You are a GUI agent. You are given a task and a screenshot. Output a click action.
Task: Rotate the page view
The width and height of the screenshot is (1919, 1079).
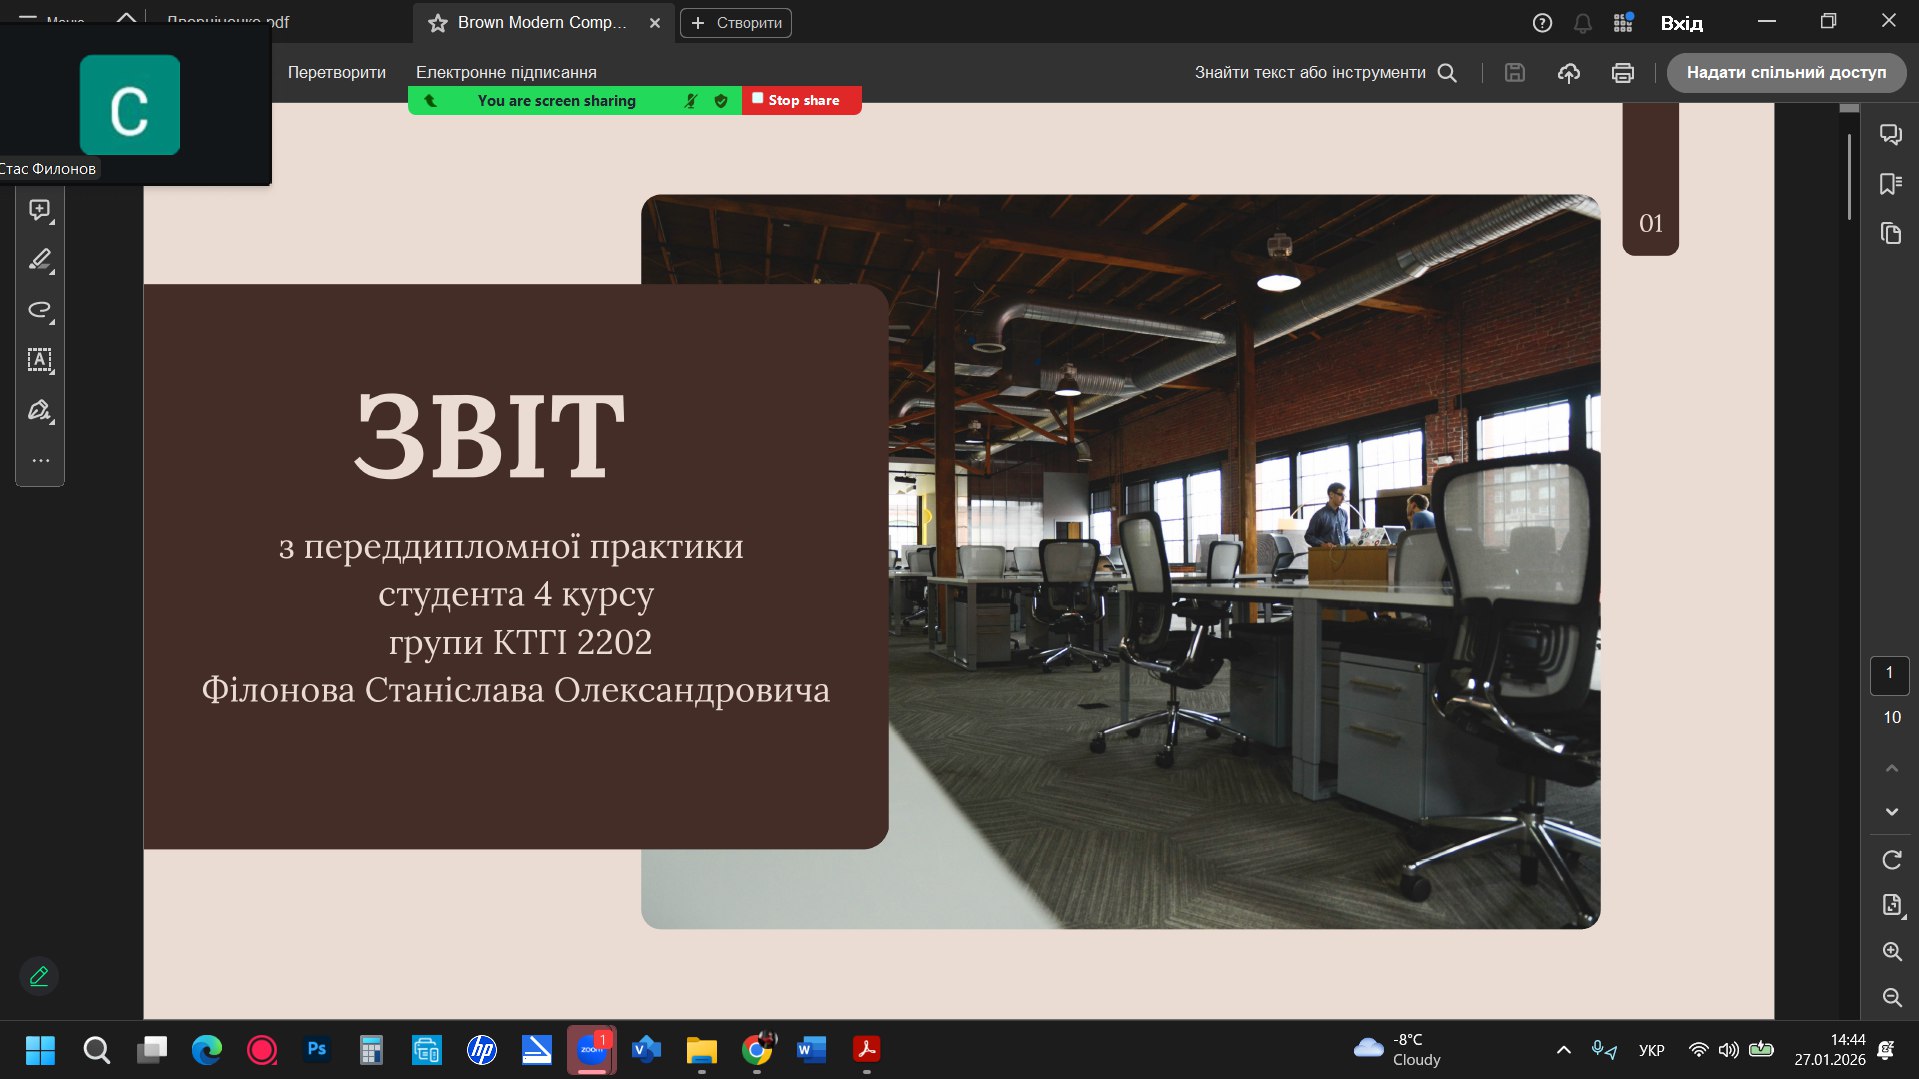pyautogui.click(x=1891, y=860)
